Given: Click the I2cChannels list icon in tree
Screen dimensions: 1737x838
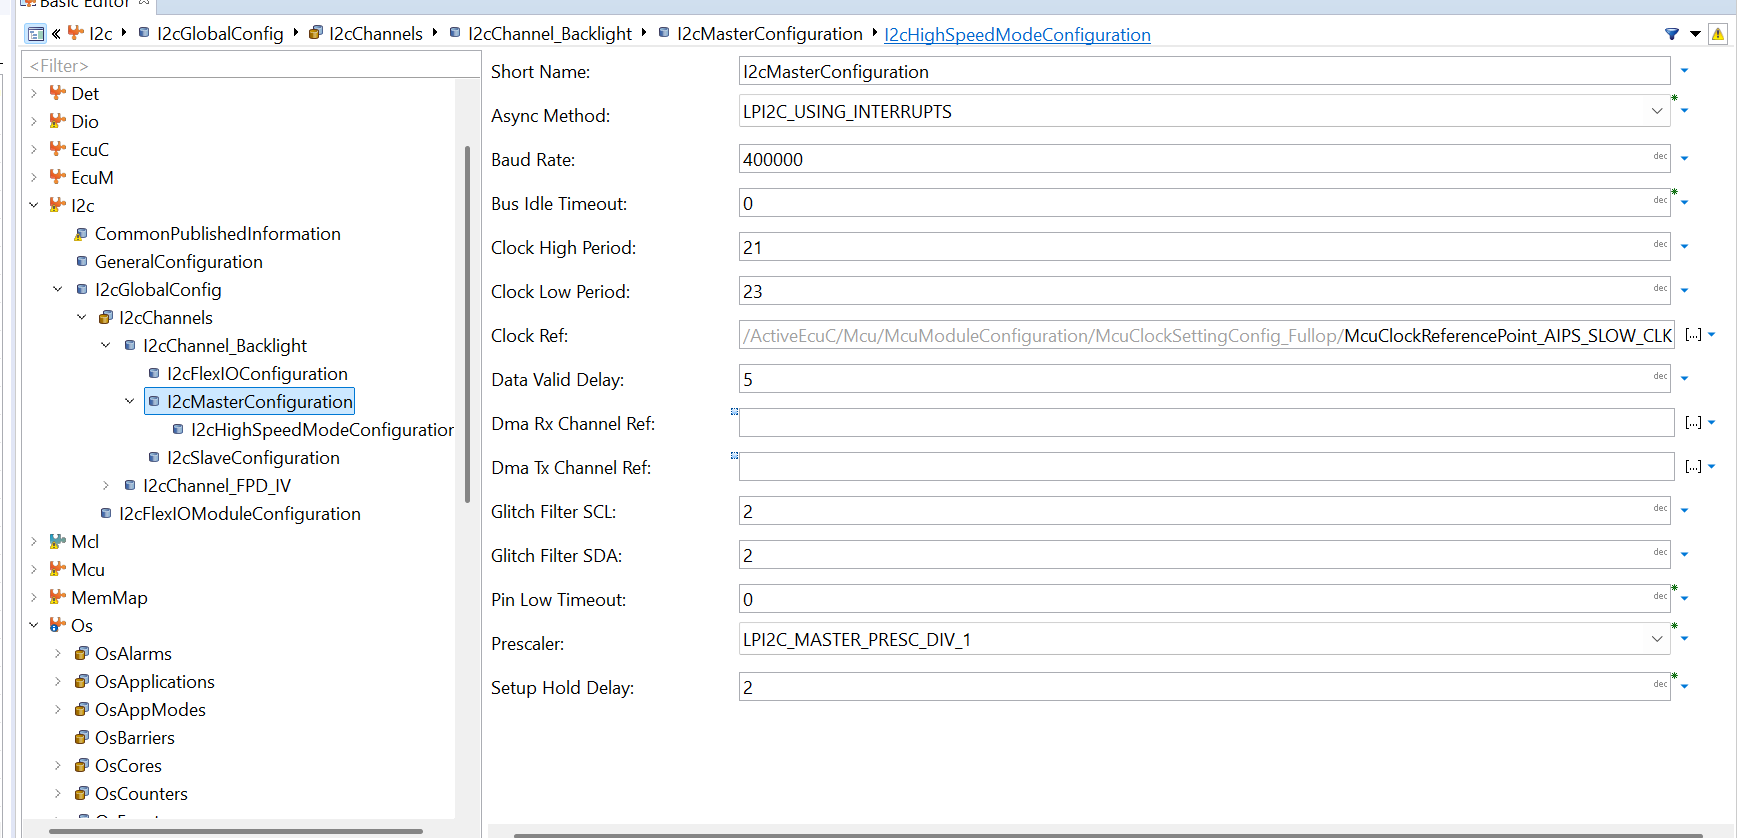Looking at the screenshot, I should point(106,318).
